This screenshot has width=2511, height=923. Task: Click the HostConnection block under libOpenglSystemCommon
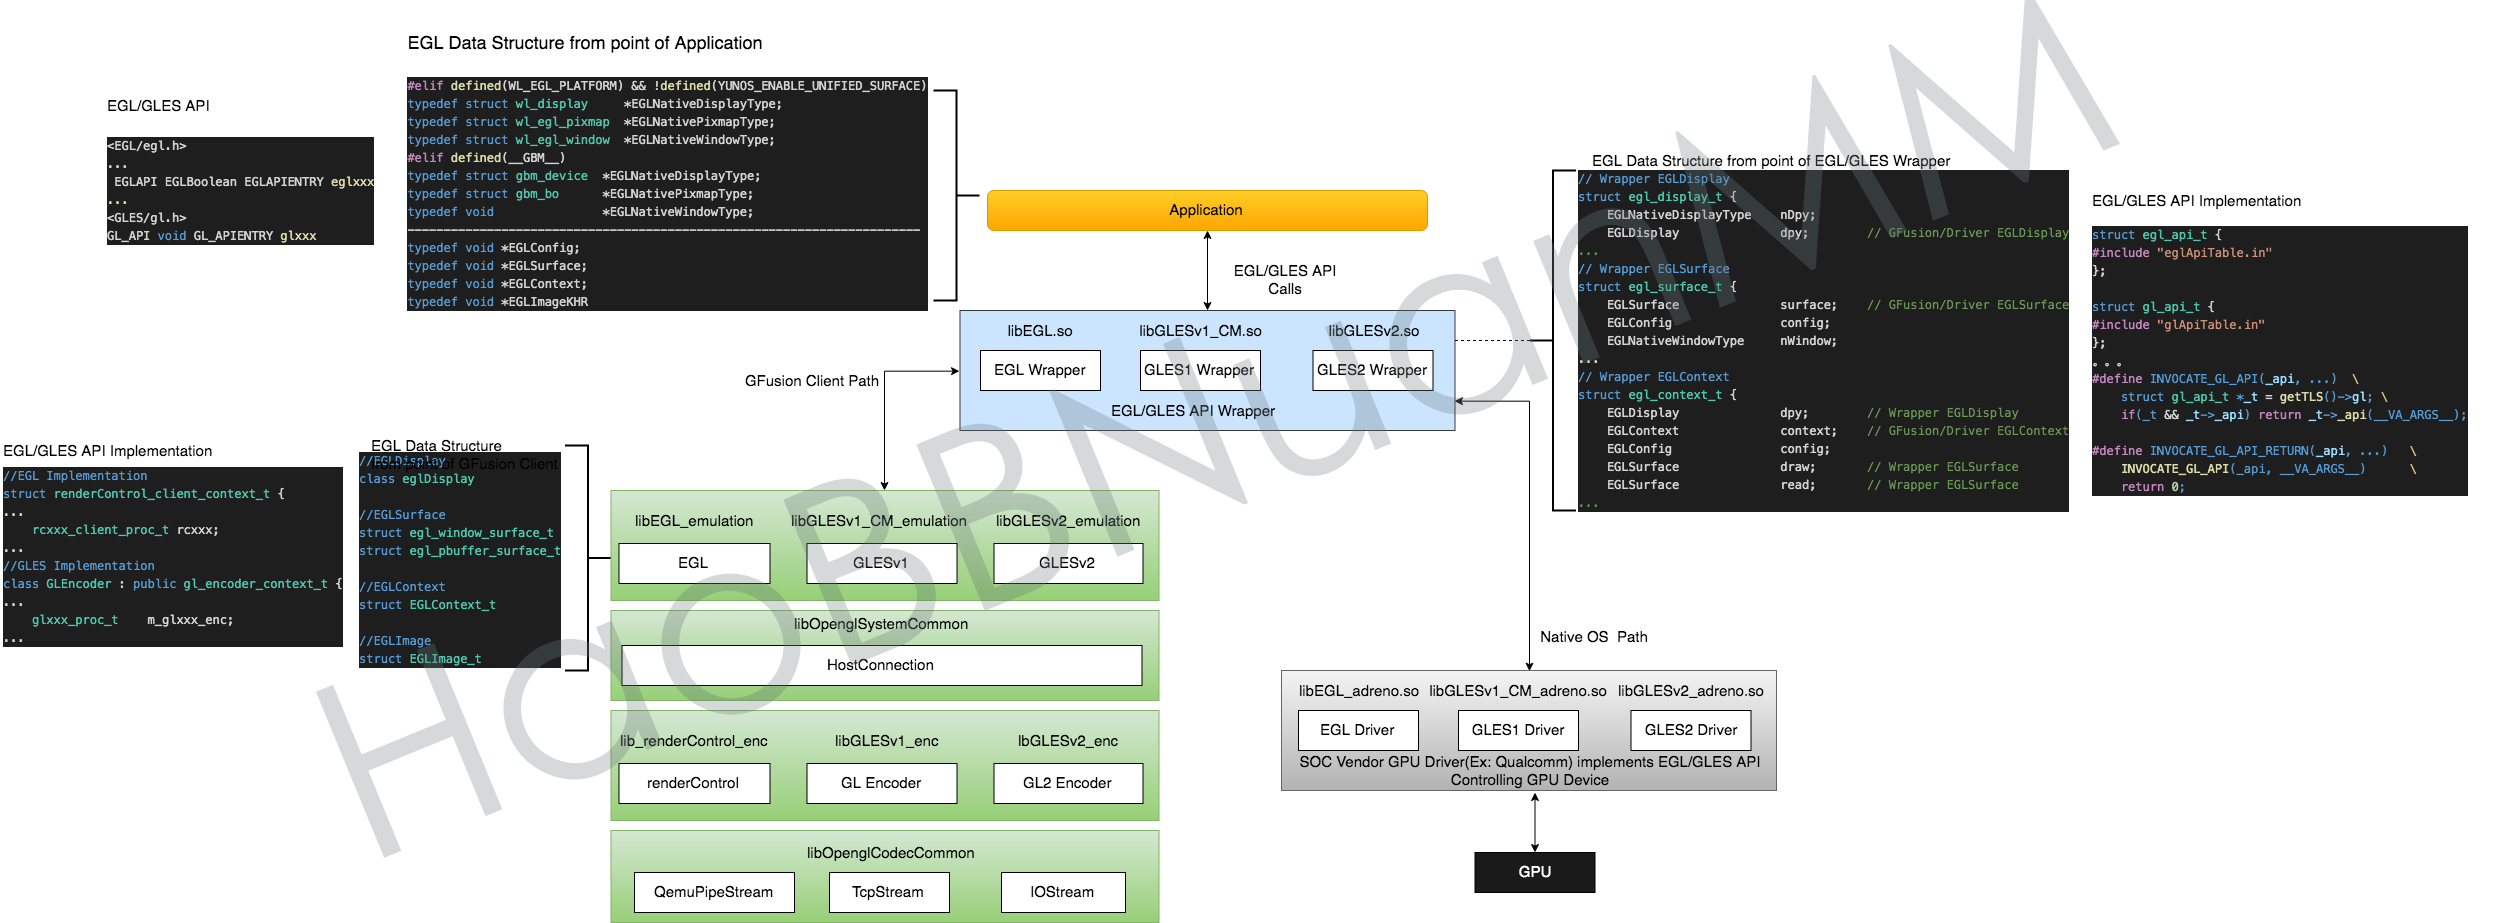(x=881, y=665)
